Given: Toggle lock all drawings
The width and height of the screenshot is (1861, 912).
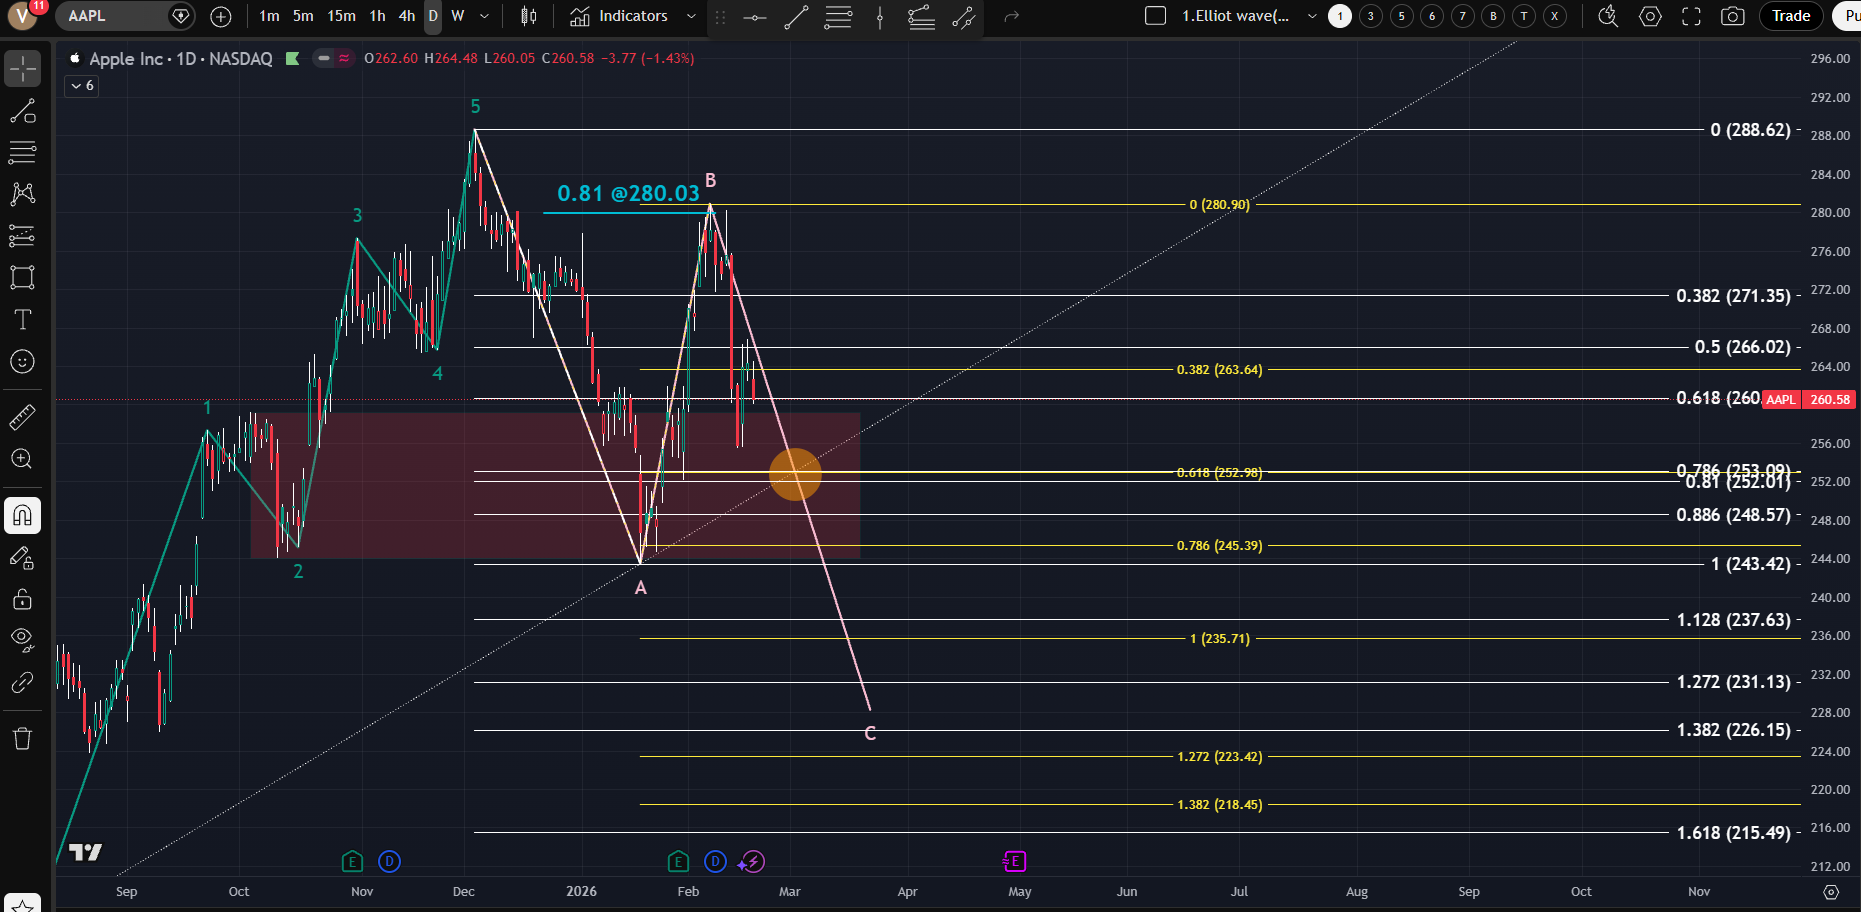Looking at the screenshot, I should click(x=22, y=600).
